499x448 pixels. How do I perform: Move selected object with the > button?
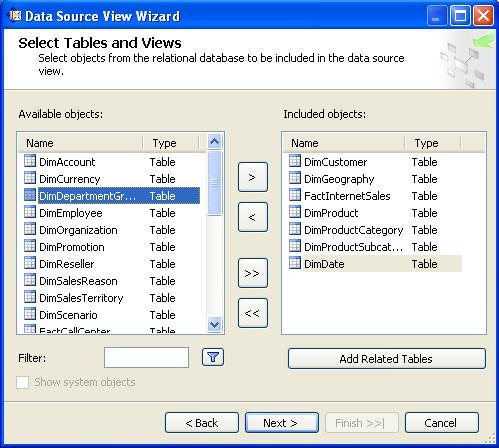pos(253,177)
